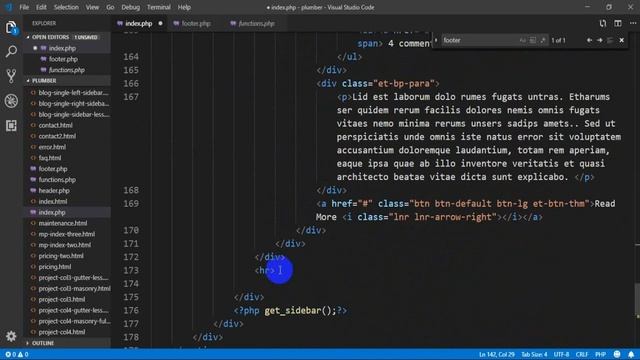The height and width of the screenshot is (360, 640).
Task: Split the editor to the right
Action: click(618, 23)
